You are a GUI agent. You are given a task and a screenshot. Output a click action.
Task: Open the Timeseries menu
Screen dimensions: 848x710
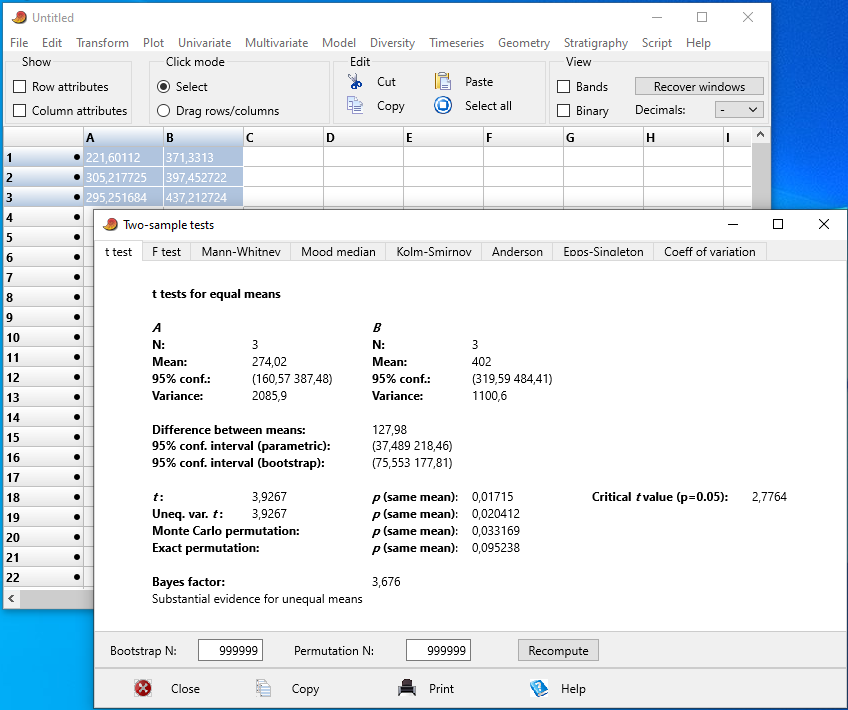pyautogui.click(x=456, y=43)
